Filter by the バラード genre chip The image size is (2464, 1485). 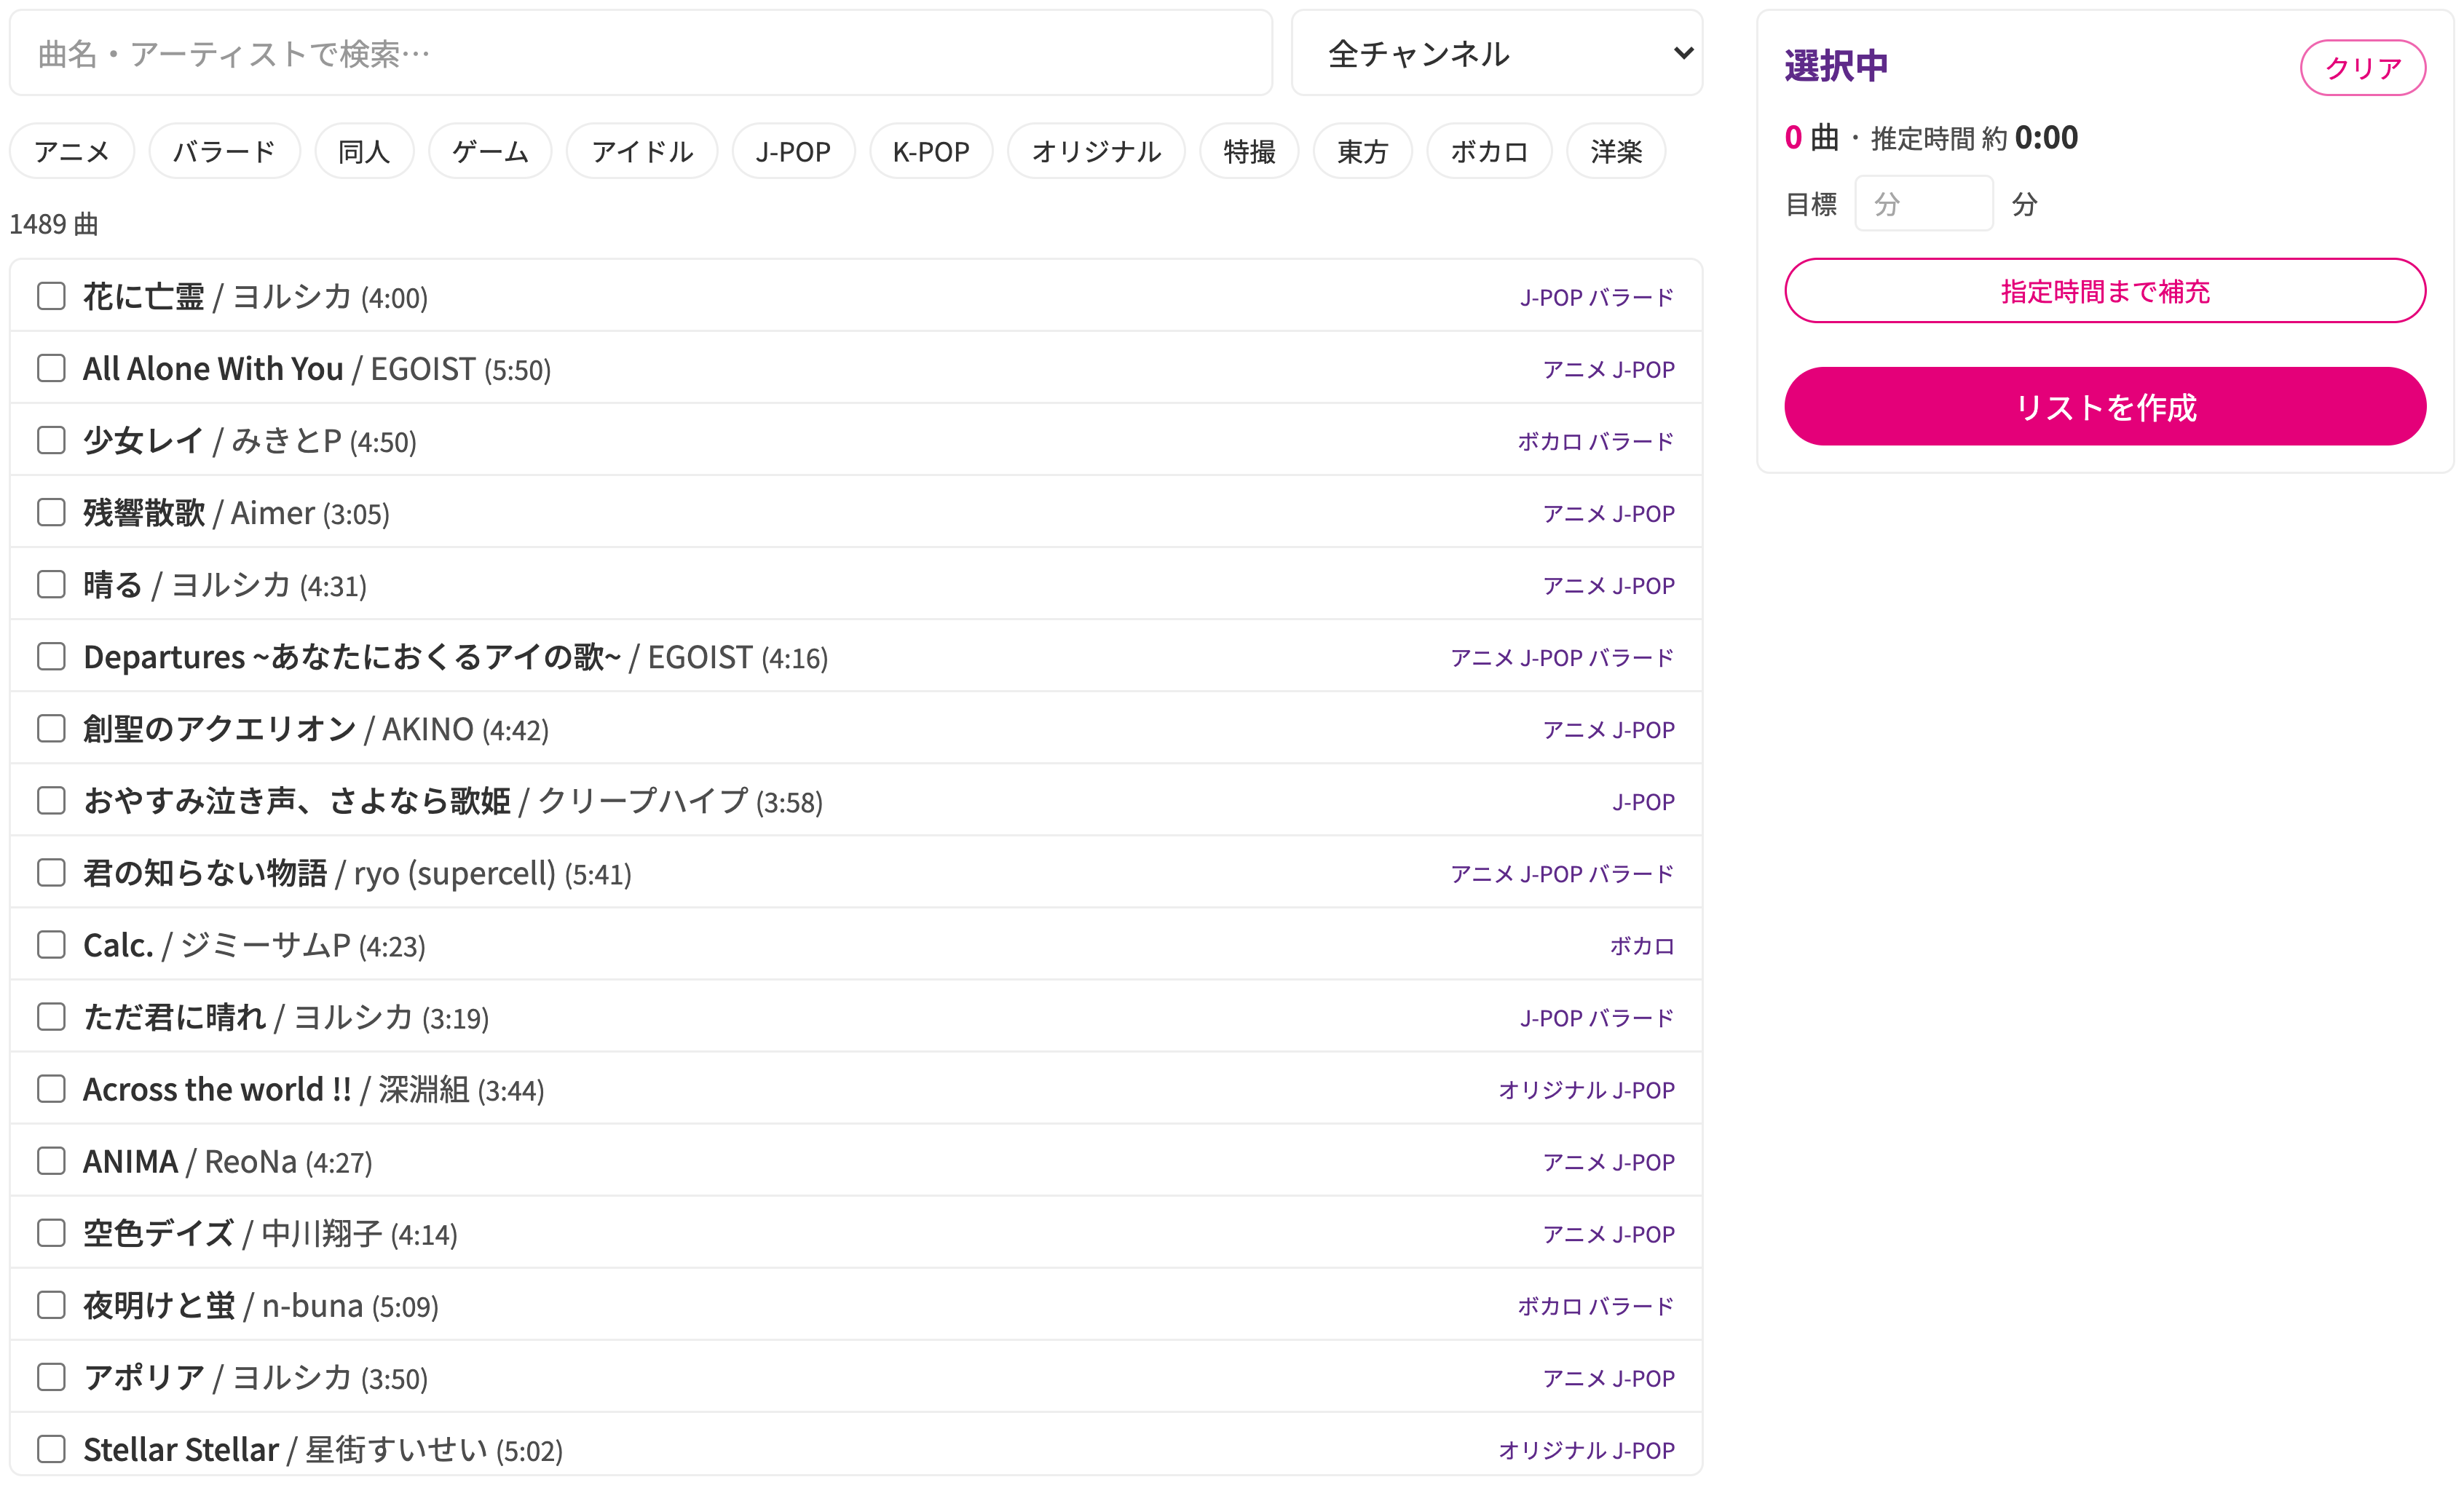pos(225,151)
